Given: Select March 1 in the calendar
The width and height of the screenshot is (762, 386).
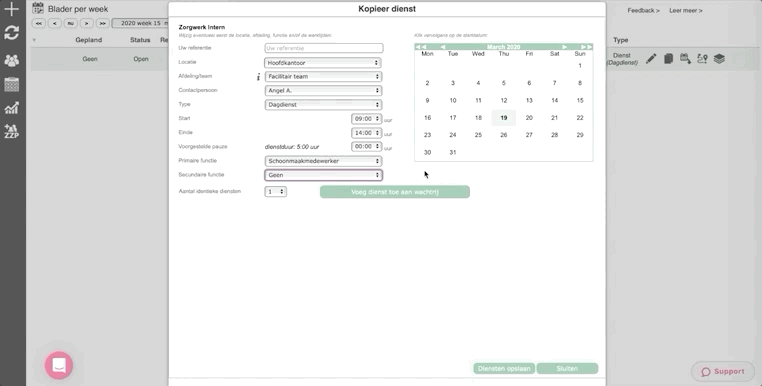Looking at the screenshot, I should 580,66.
